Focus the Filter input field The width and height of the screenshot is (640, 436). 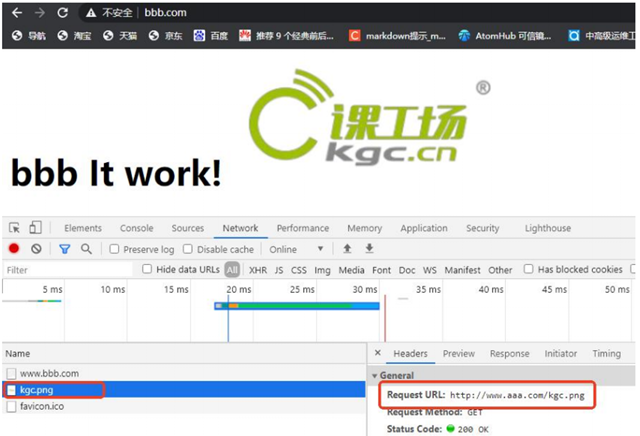click(68, 270)
